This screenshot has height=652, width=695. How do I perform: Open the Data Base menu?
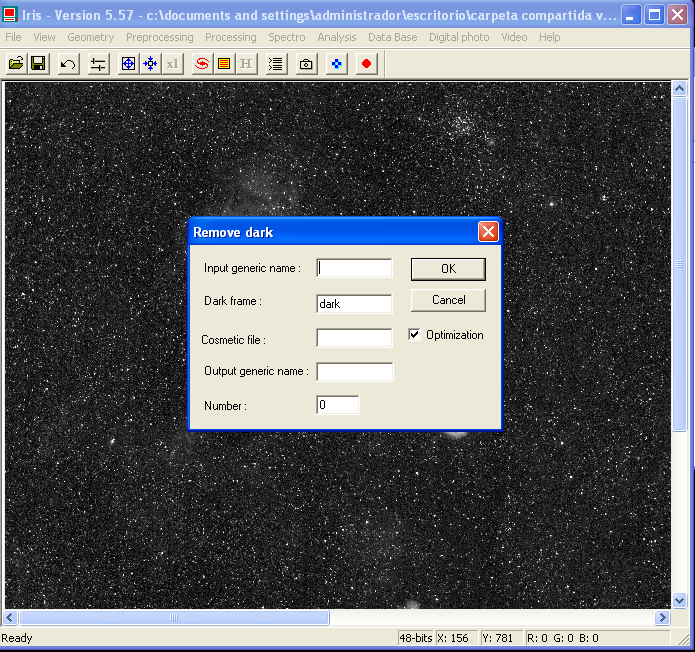pos(393,37)
